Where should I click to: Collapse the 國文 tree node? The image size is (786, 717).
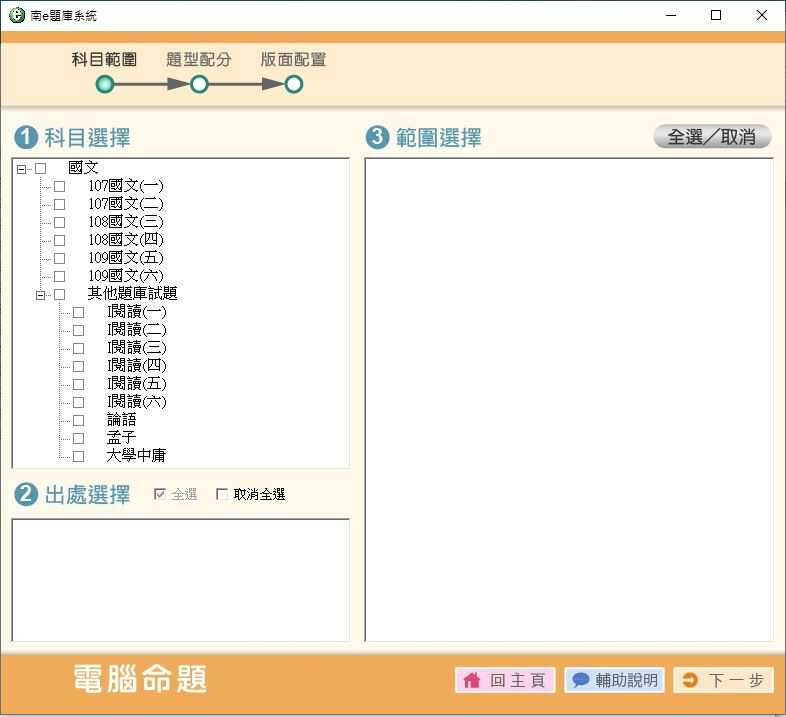(x=21, y=169)
